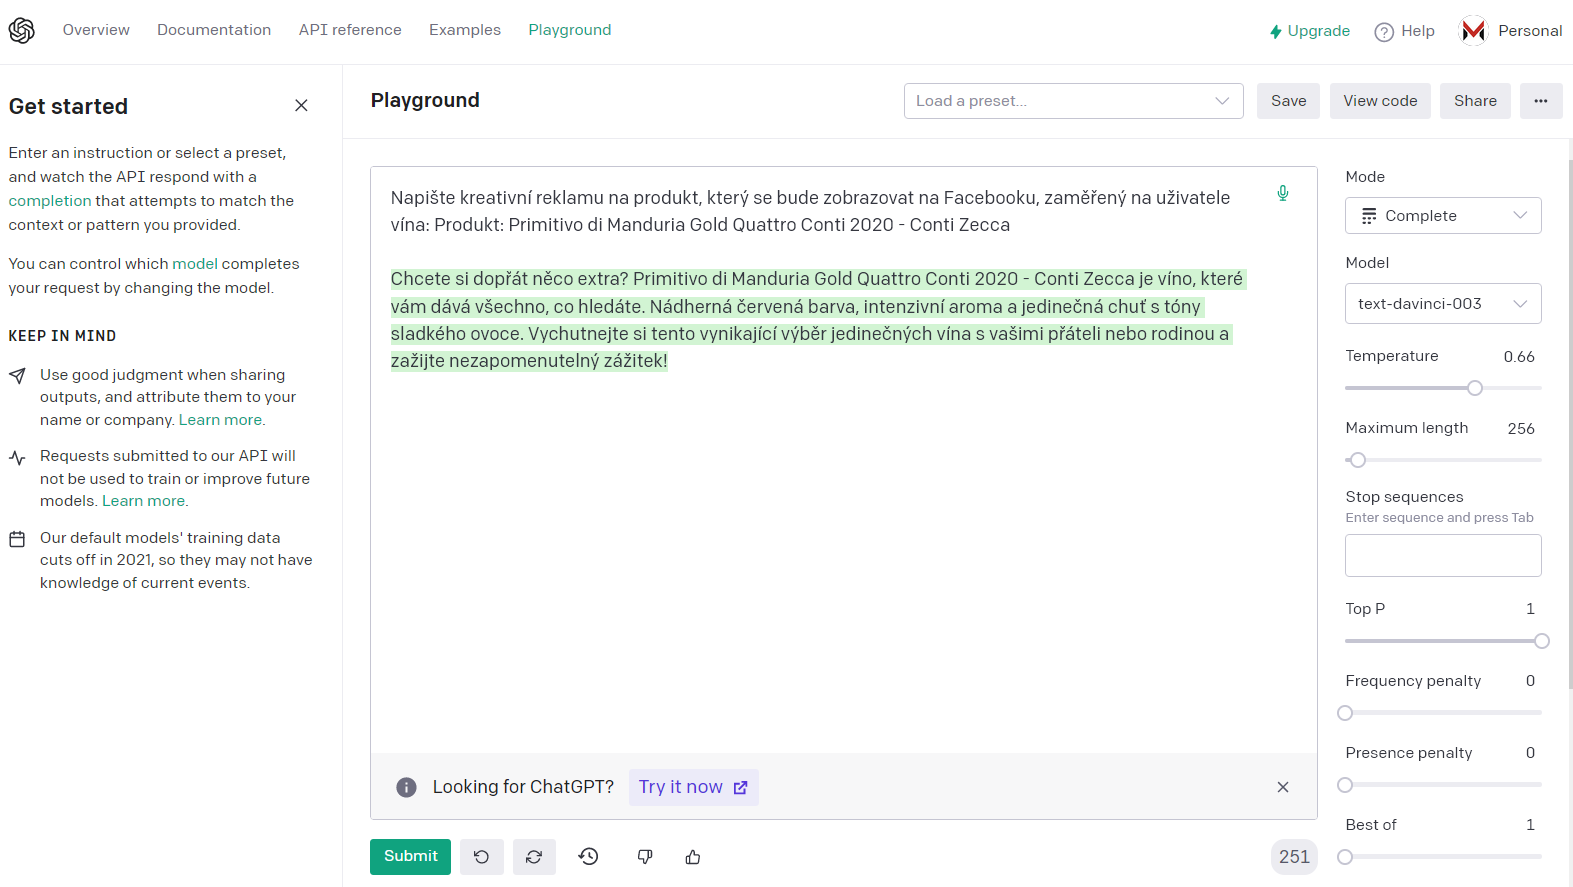Viewport: 1573px width, 887px height.
Task: Click the info icon in ChatGPT banner
Action: [406, 787]
